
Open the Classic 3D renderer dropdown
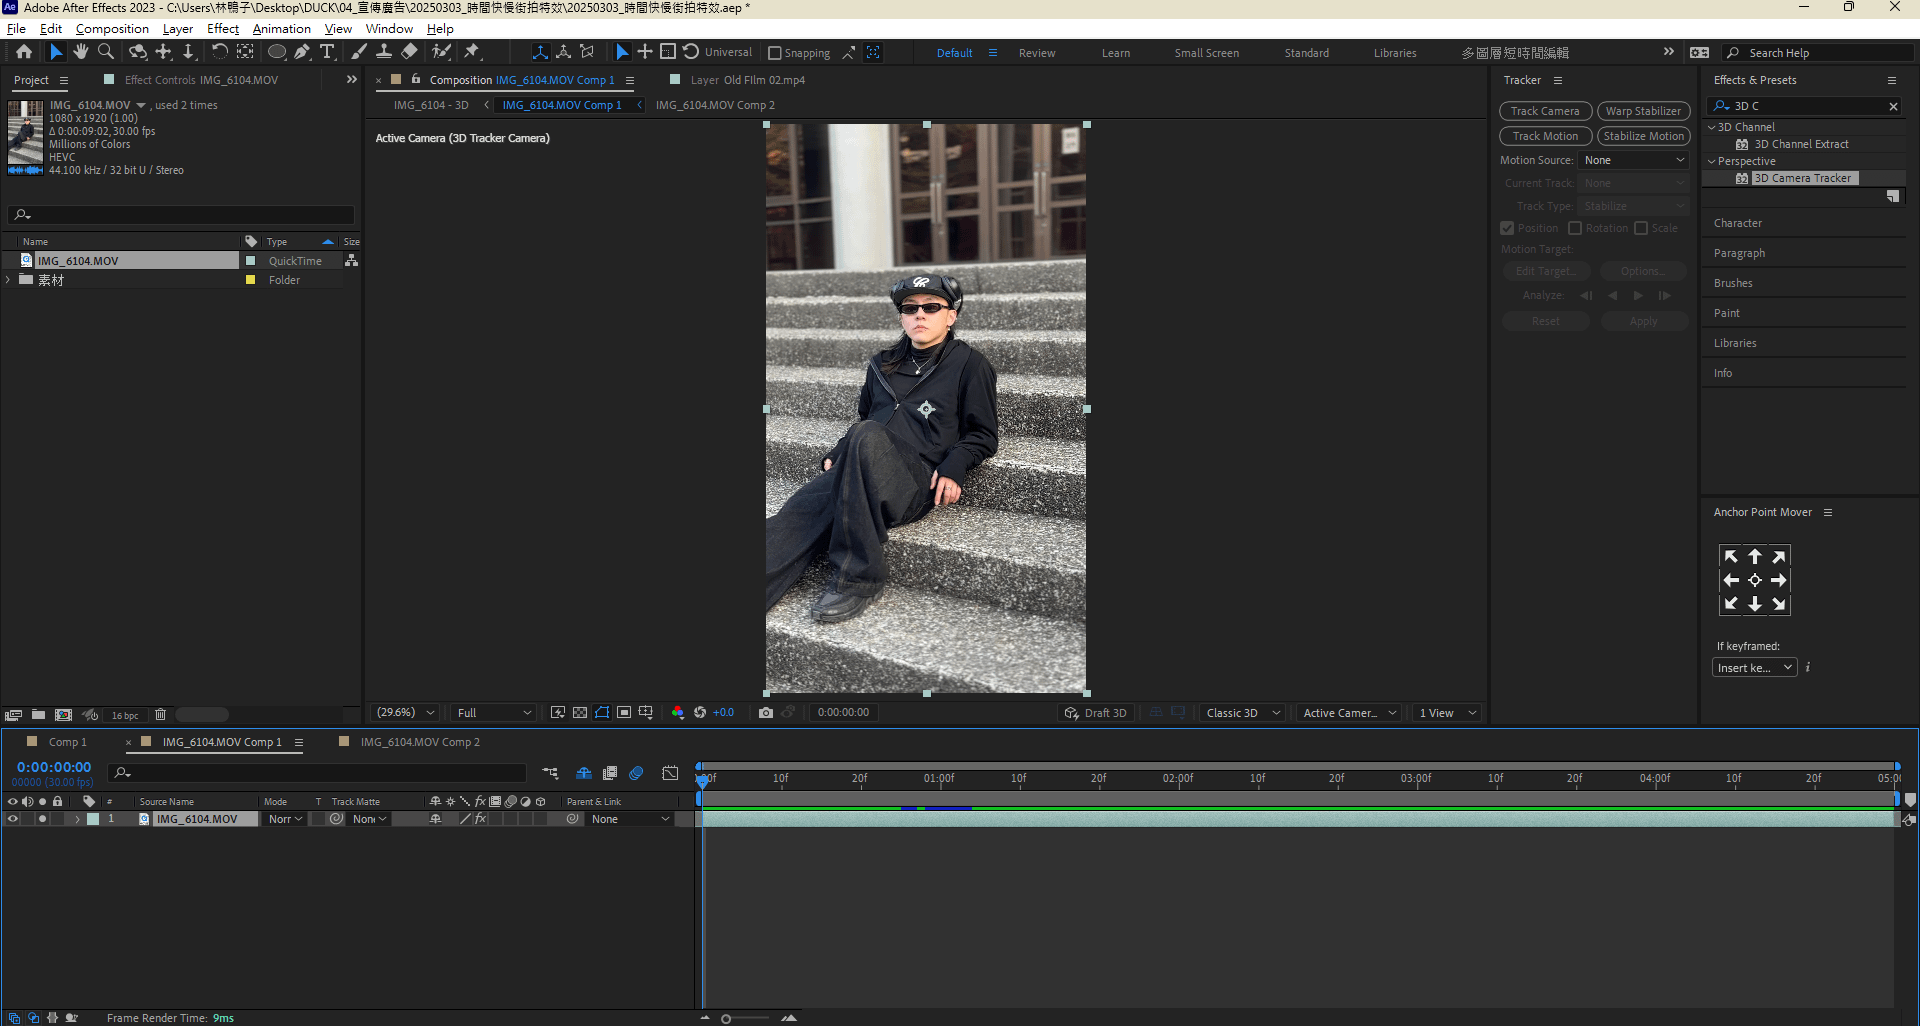(1243, 713)
